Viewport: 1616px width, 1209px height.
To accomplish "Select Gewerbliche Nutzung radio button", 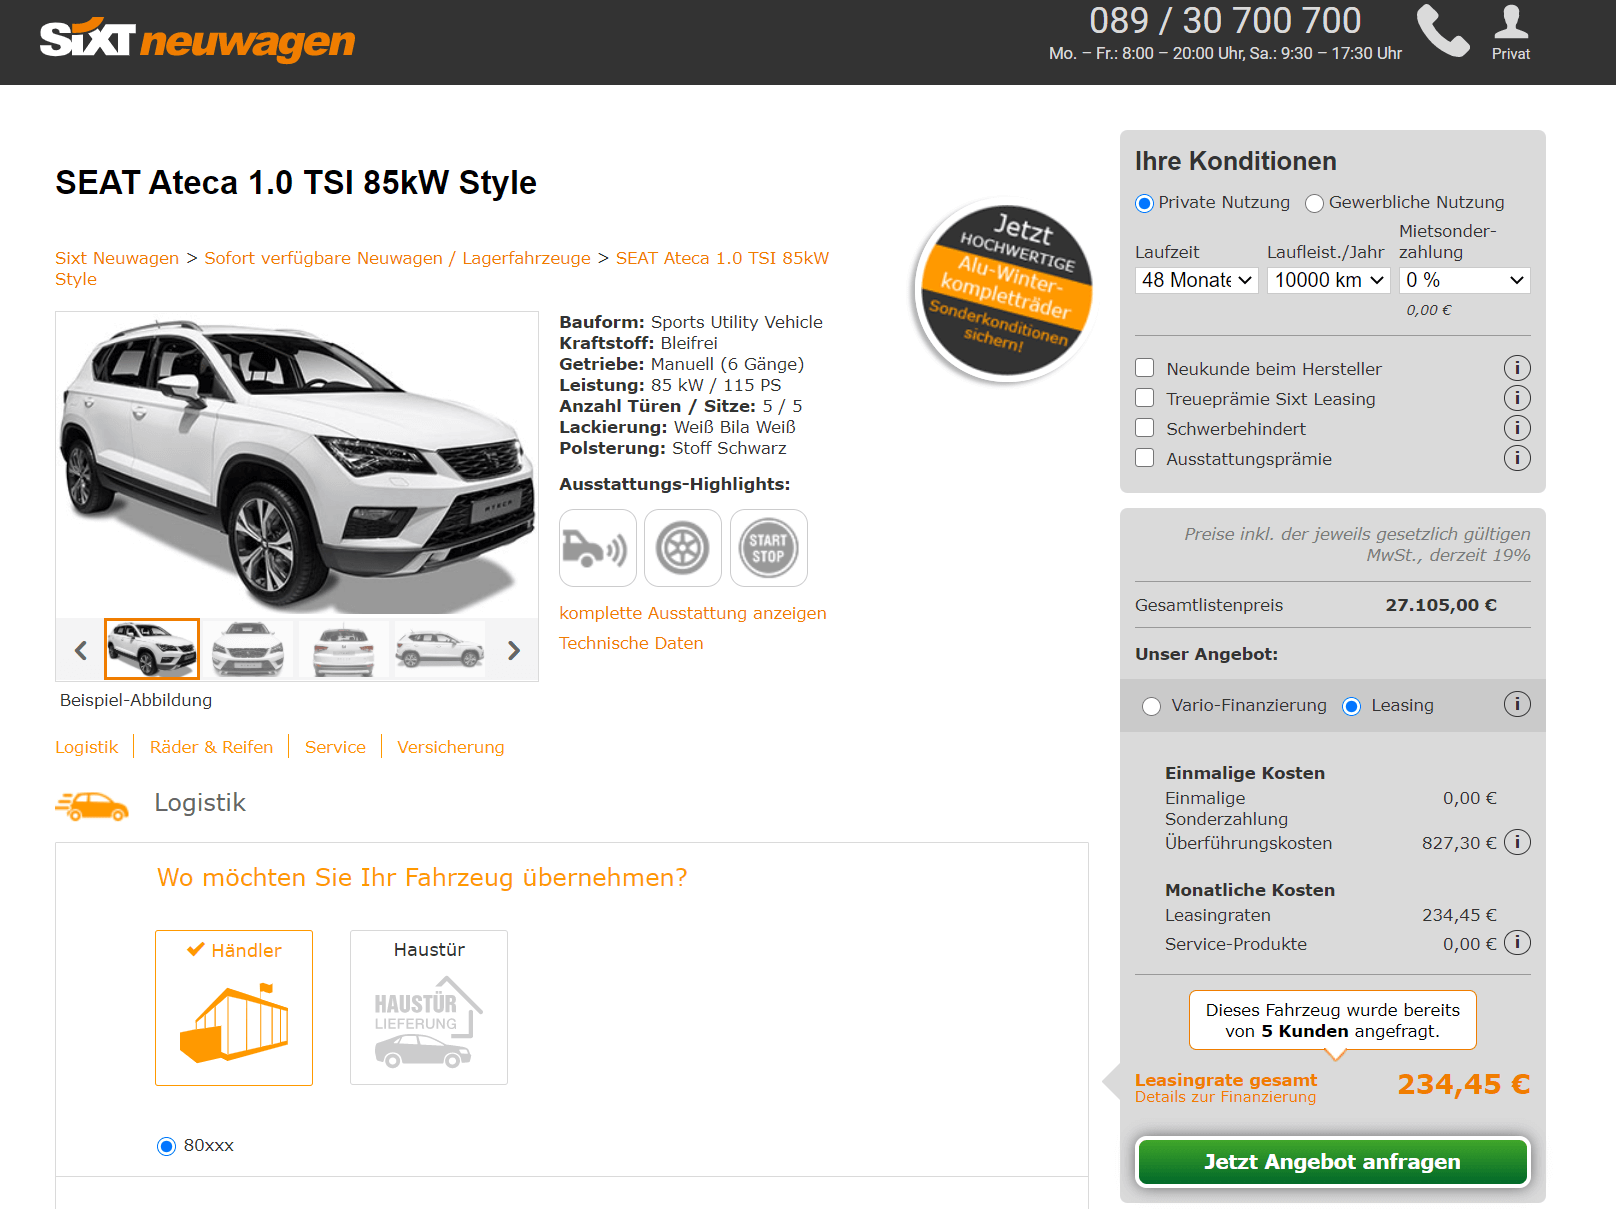I will (1314, 203).
